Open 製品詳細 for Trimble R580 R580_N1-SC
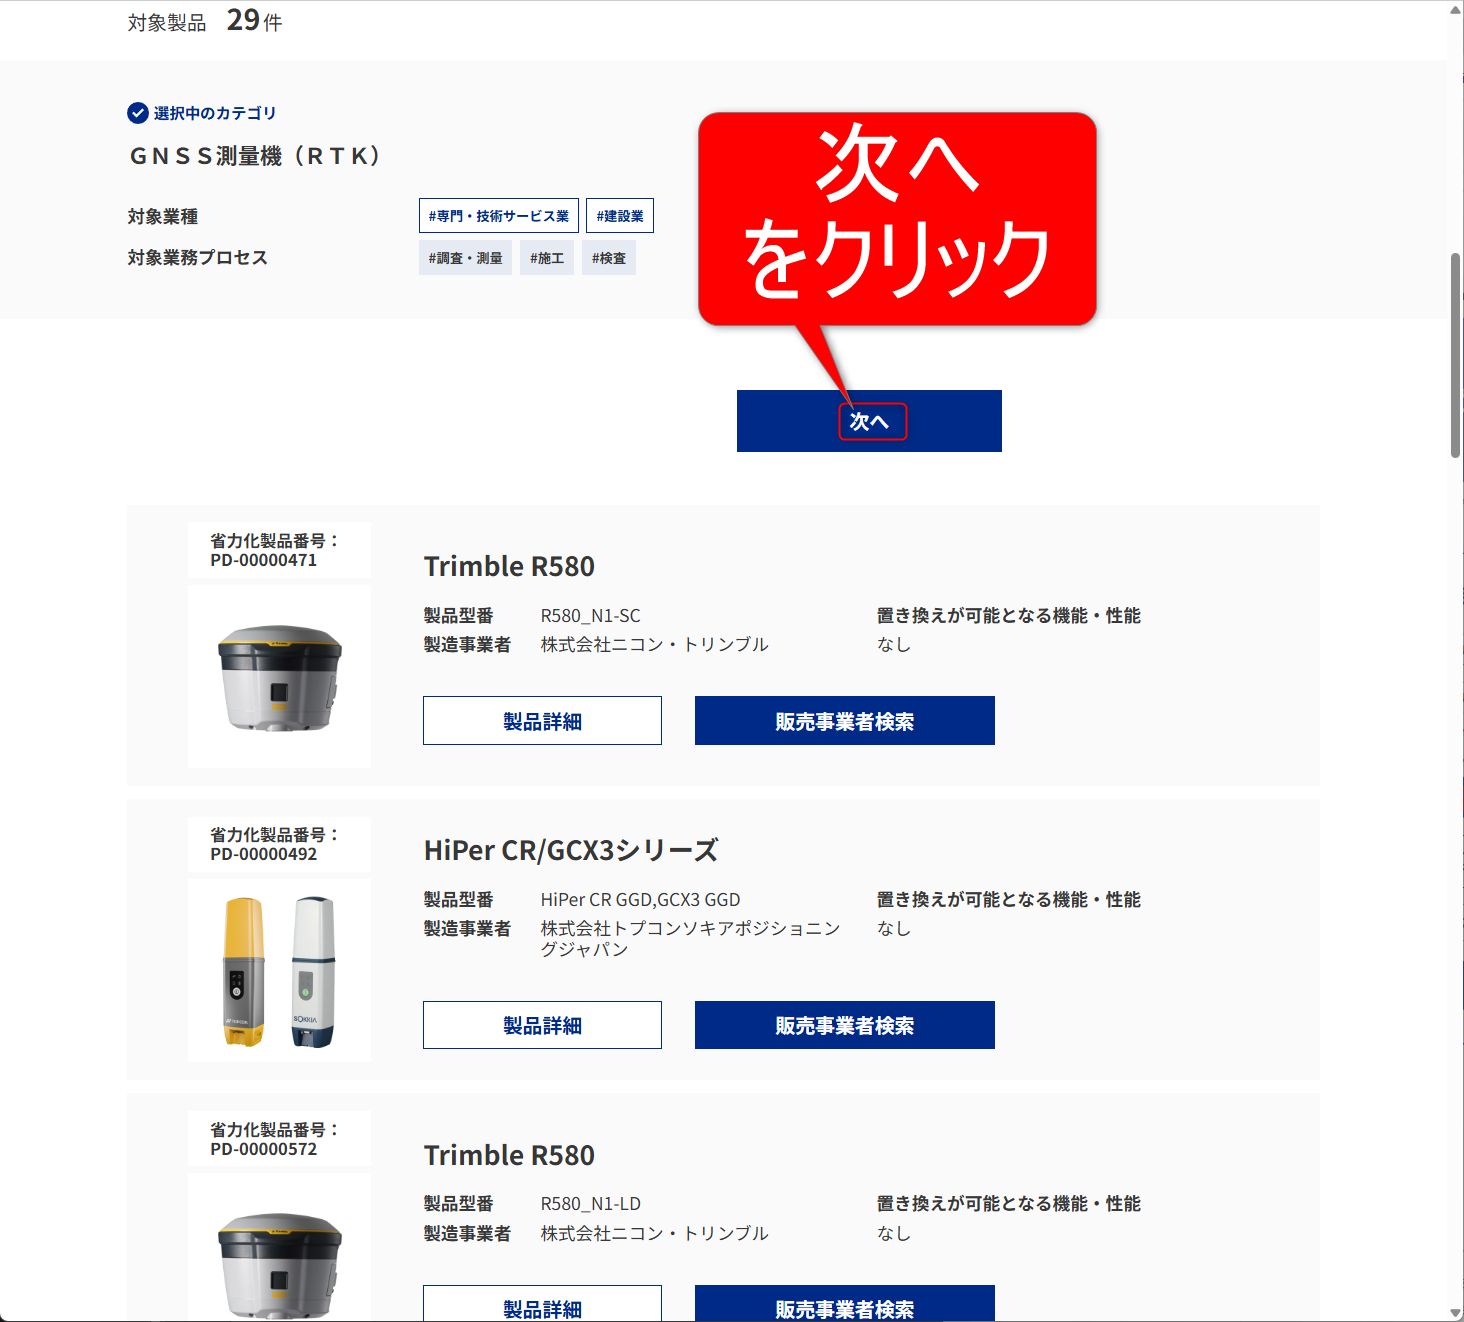1464x1322 pixels. [x=542, y=721]
